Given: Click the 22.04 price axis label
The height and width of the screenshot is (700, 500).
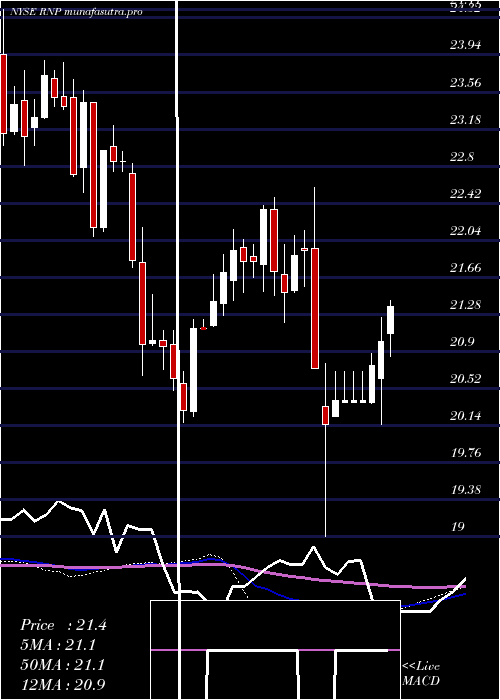Looking at the screenshot, I should 466,230.
